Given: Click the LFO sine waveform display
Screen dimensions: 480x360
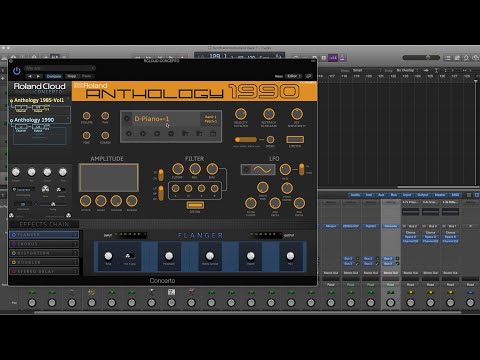Looking at the screenshot, I should coord(263,170).
